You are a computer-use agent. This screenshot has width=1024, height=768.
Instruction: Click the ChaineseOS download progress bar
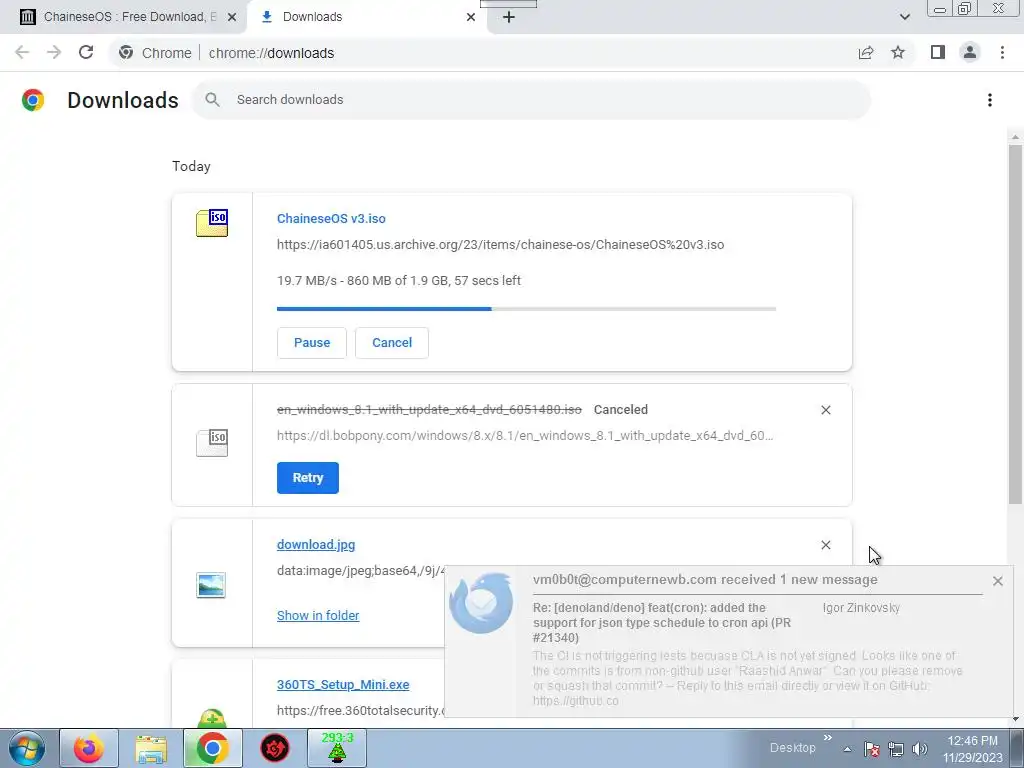[x=526, y=309]
